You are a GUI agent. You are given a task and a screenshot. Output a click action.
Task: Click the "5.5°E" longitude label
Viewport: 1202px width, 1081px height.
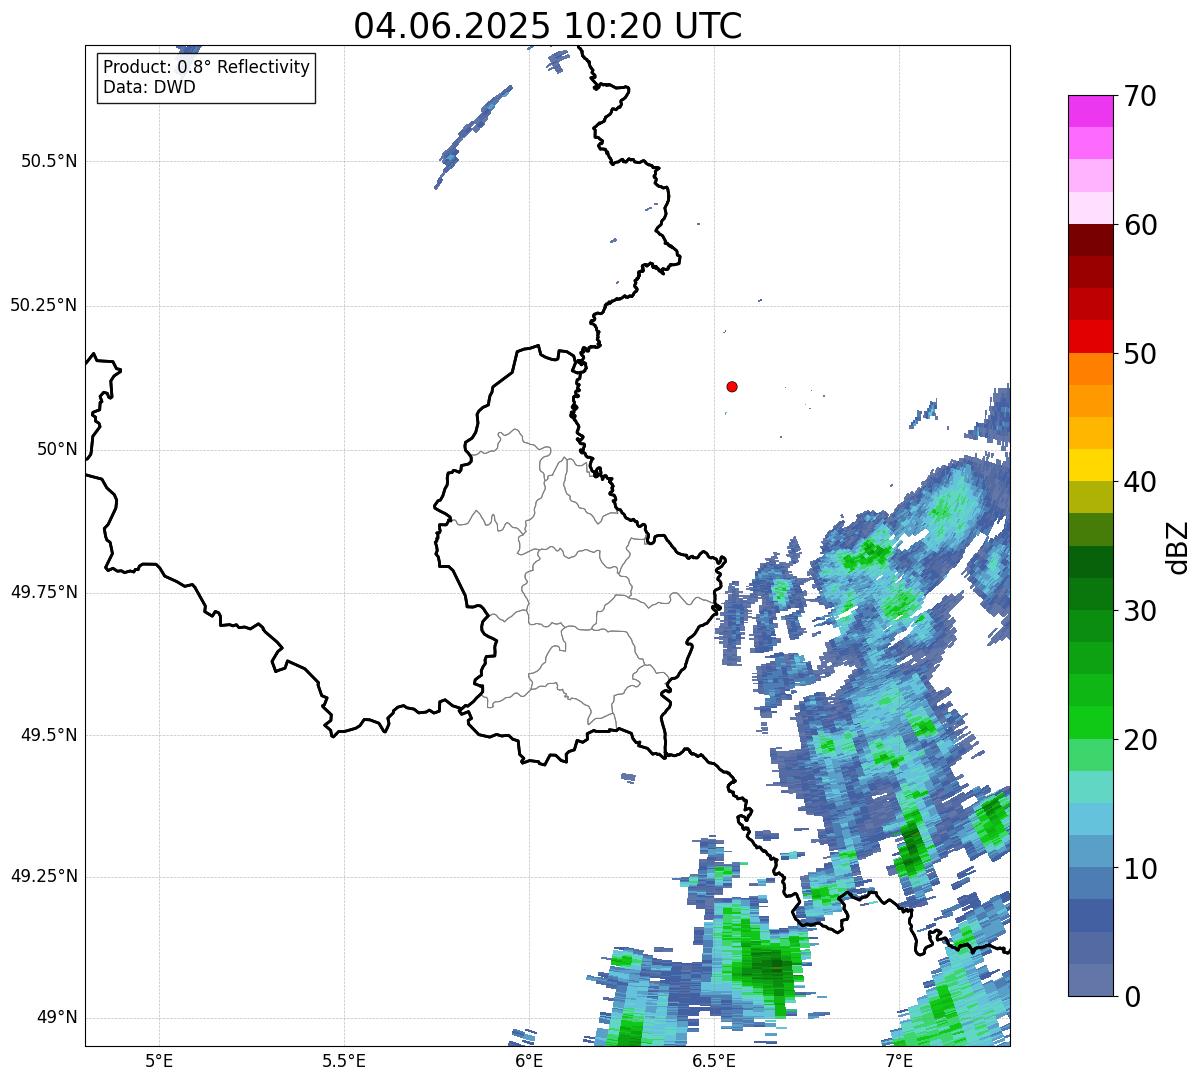pos(344,1060)
